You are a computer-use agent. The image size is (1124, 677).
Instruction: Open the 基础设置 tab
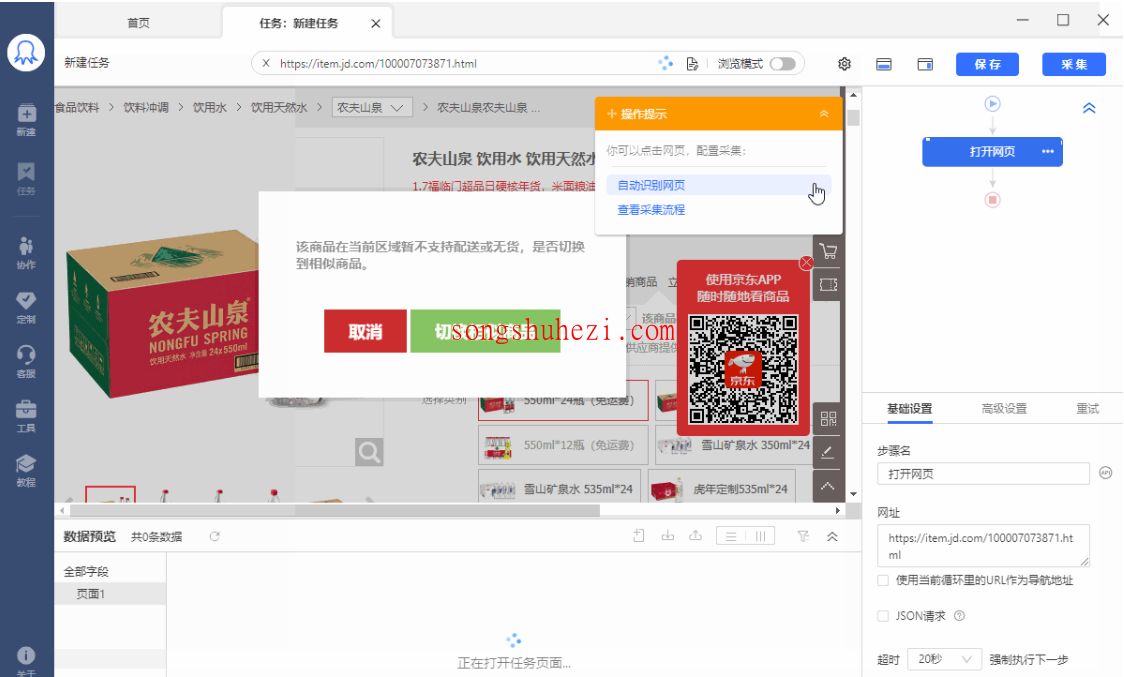[x=910, y=409]
